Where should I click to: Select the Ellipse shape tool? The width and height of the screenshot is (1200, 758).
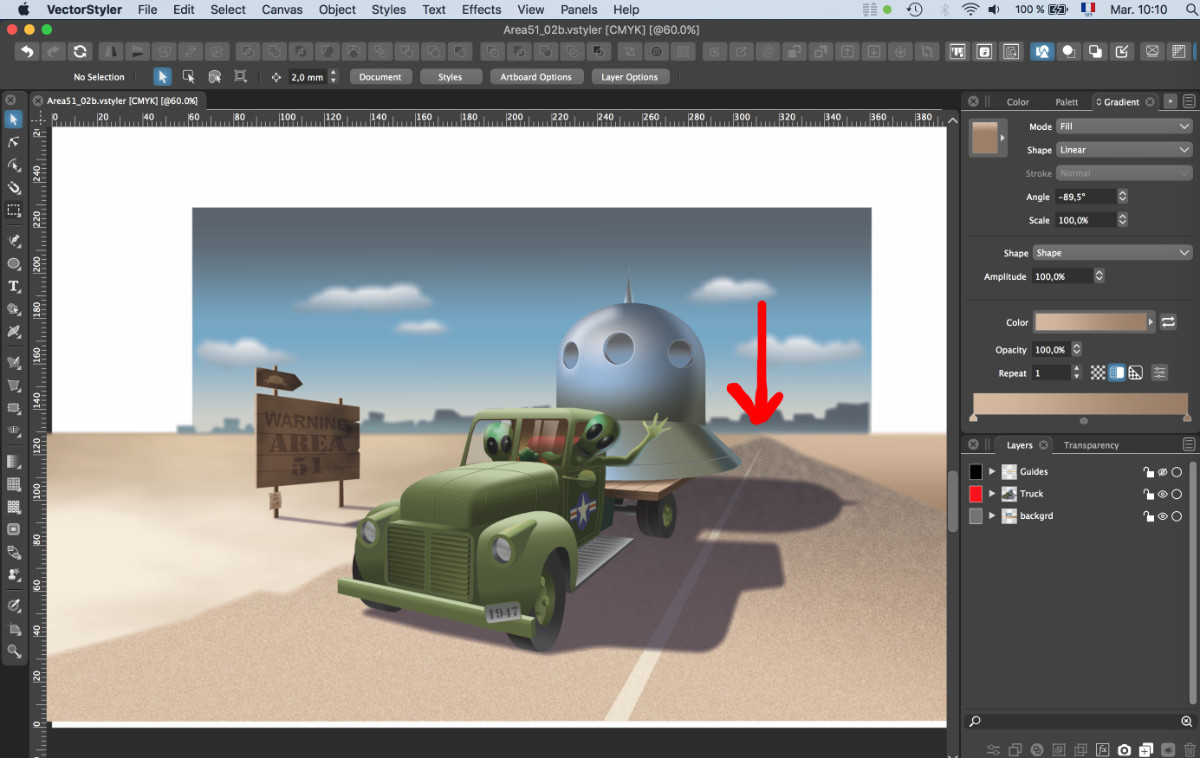point(14,264)
